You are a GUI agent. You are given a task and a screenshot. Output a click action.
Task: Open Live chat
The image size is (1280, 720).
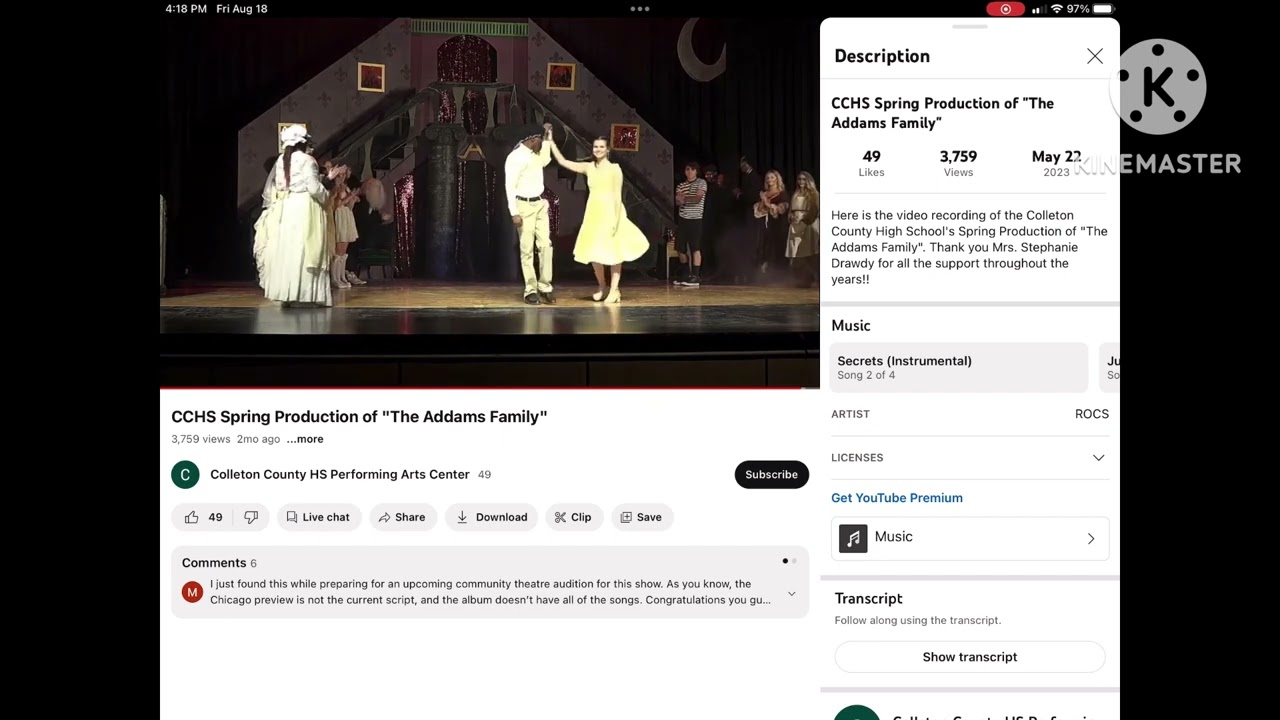318,517
